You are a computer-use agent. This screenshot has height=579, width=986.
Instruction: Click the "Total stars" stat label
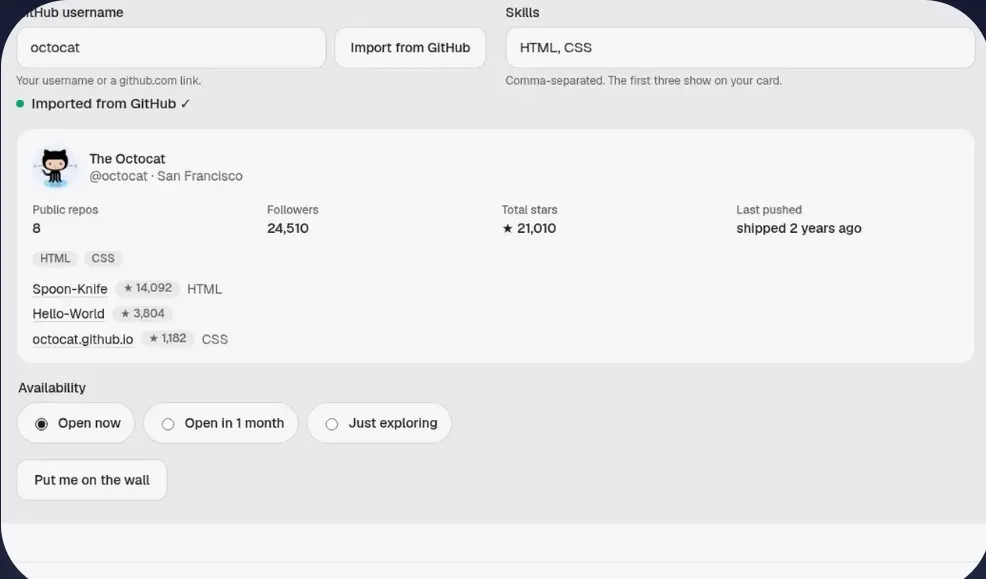[x=529, y=210]
